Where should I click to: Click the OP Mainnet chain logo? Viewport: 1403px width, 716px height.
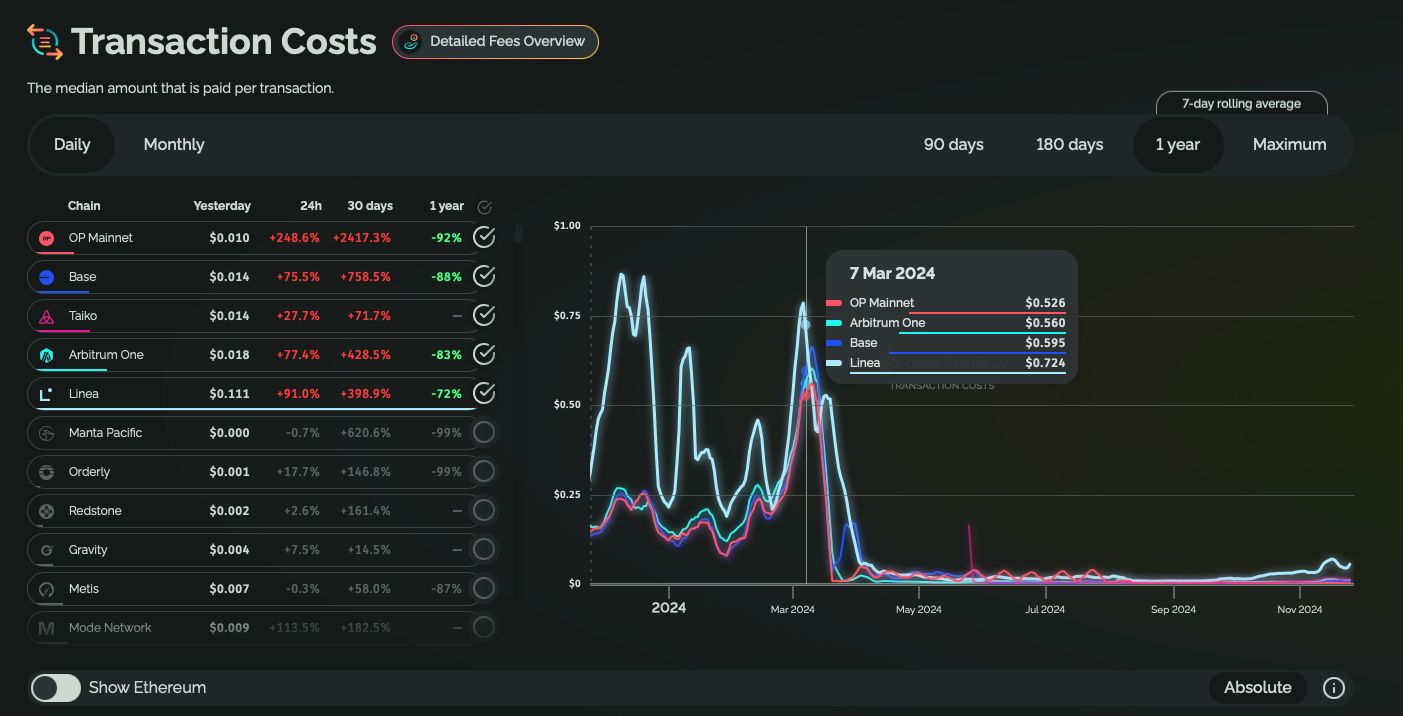(x=46, y=238)
